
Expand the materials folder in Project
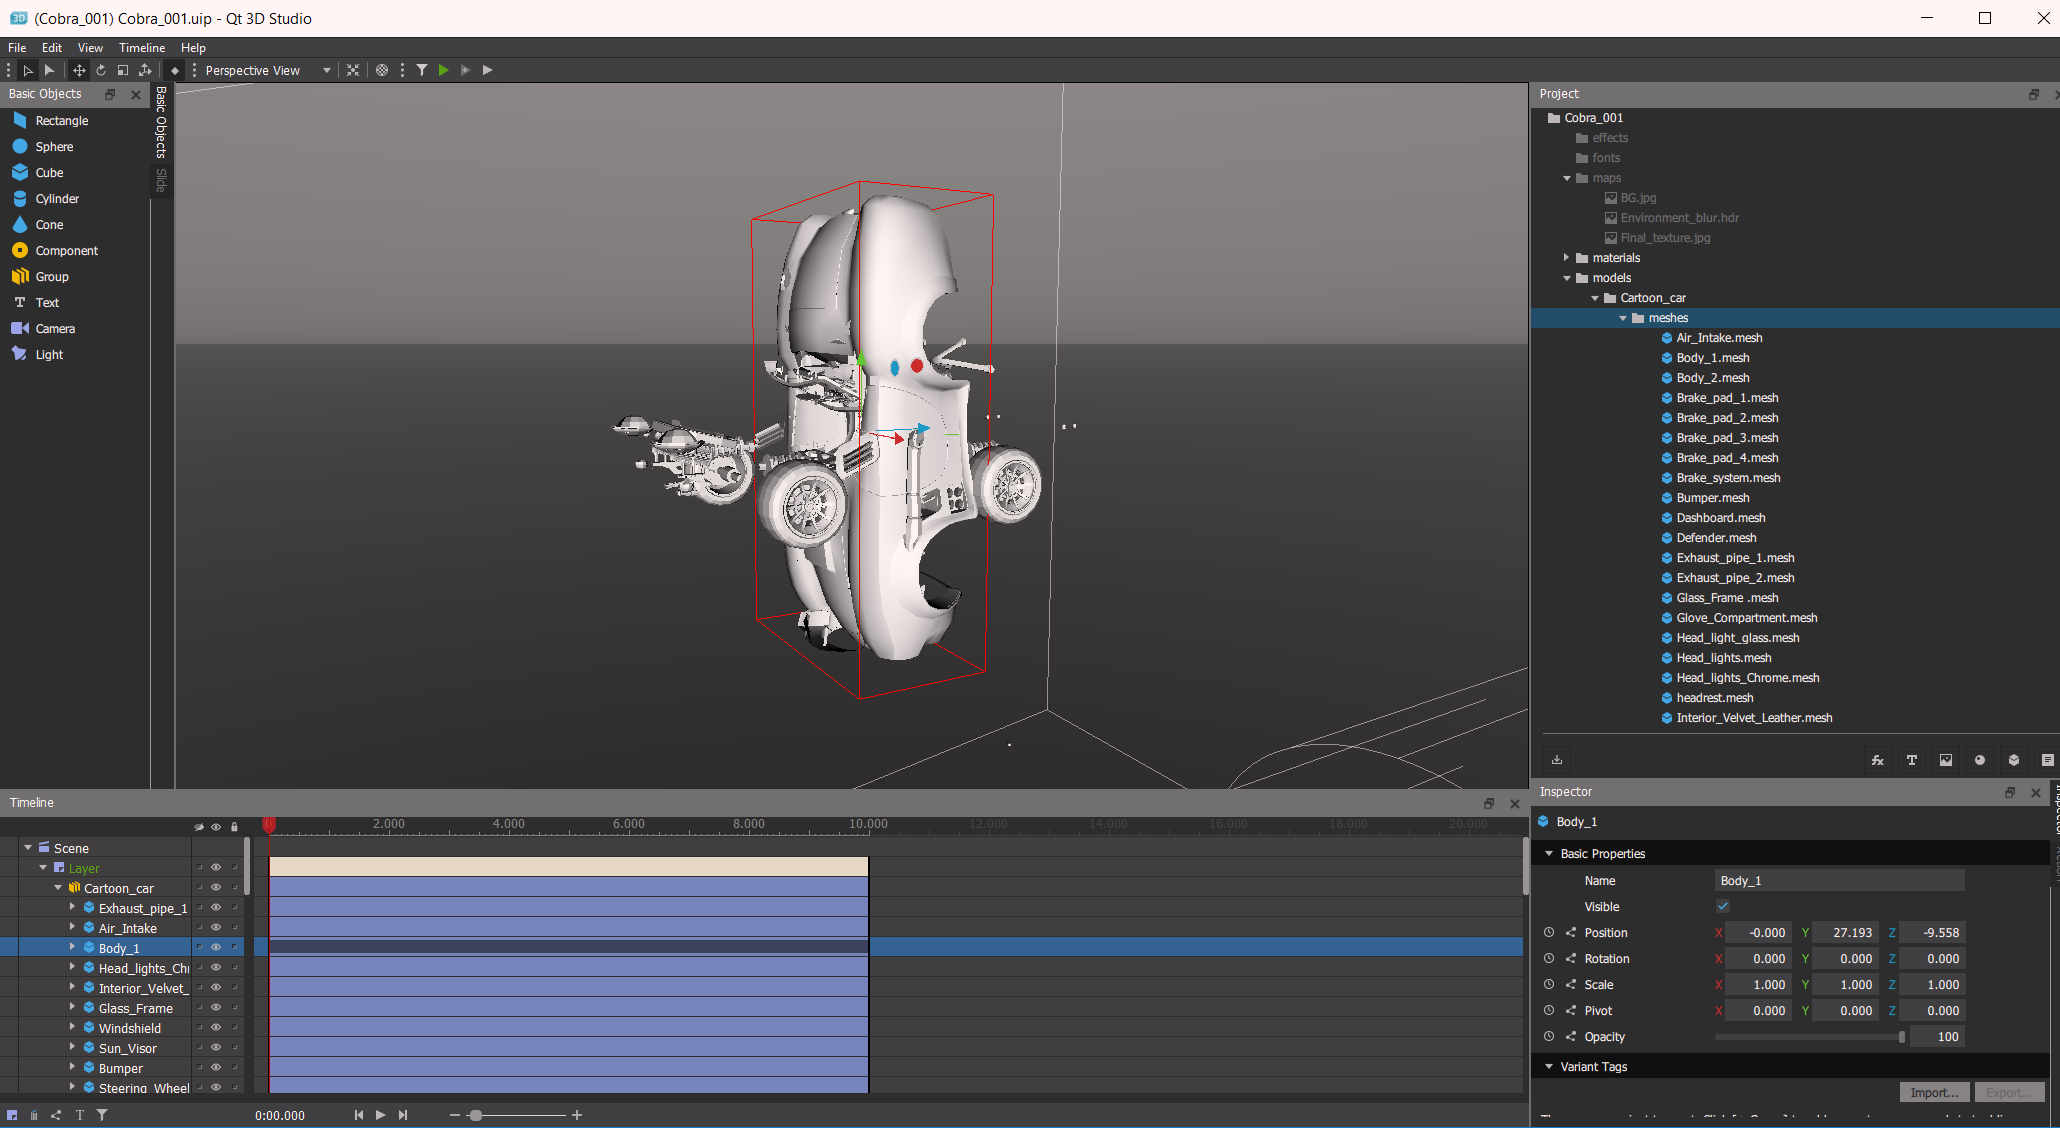click(1566, 258)
